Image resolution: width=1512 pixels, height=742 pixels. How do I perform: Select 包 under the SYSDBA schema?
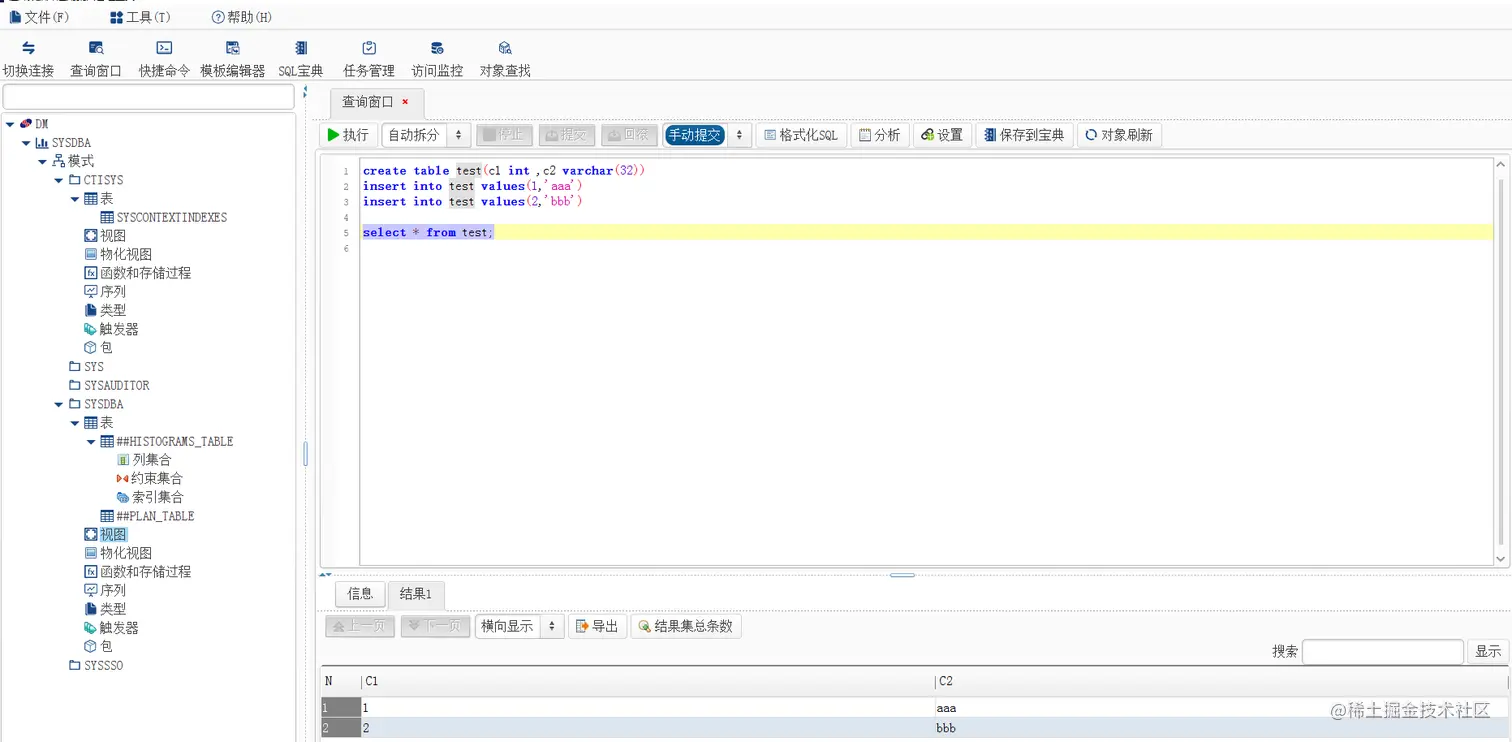98,646
